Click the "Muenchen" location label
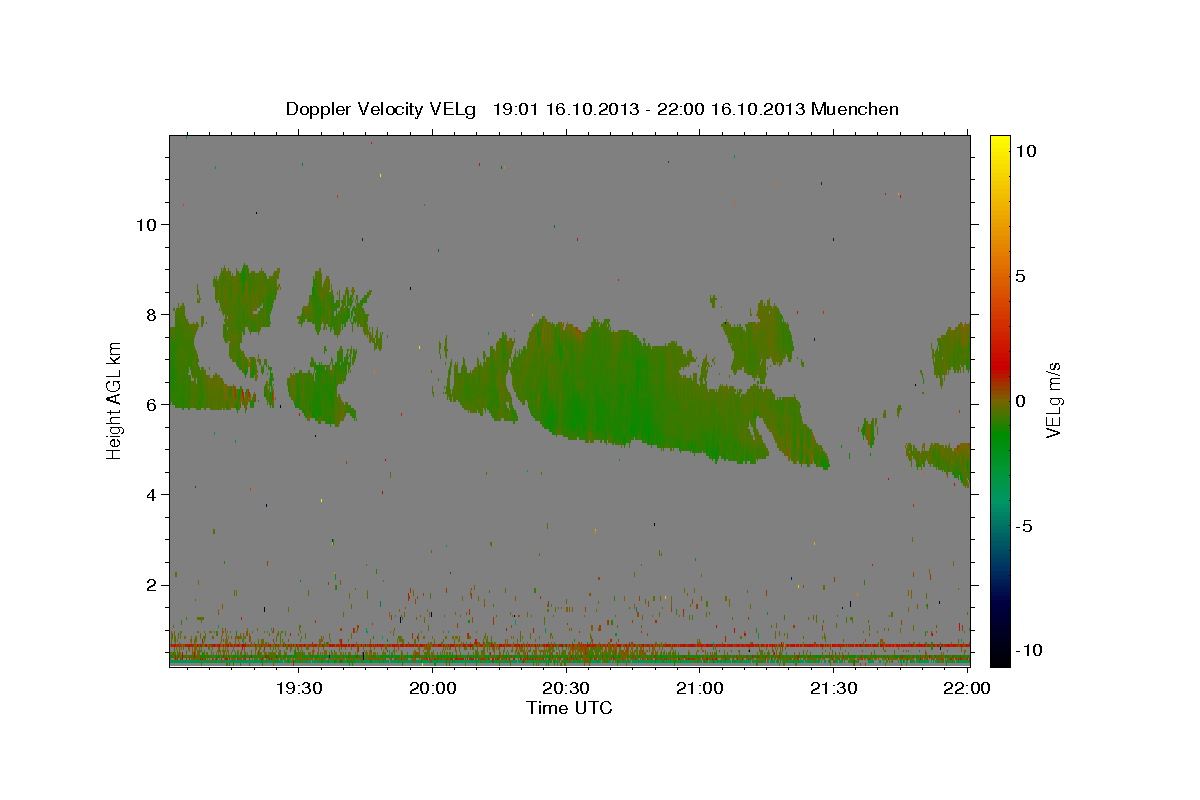 pos(855,109)
